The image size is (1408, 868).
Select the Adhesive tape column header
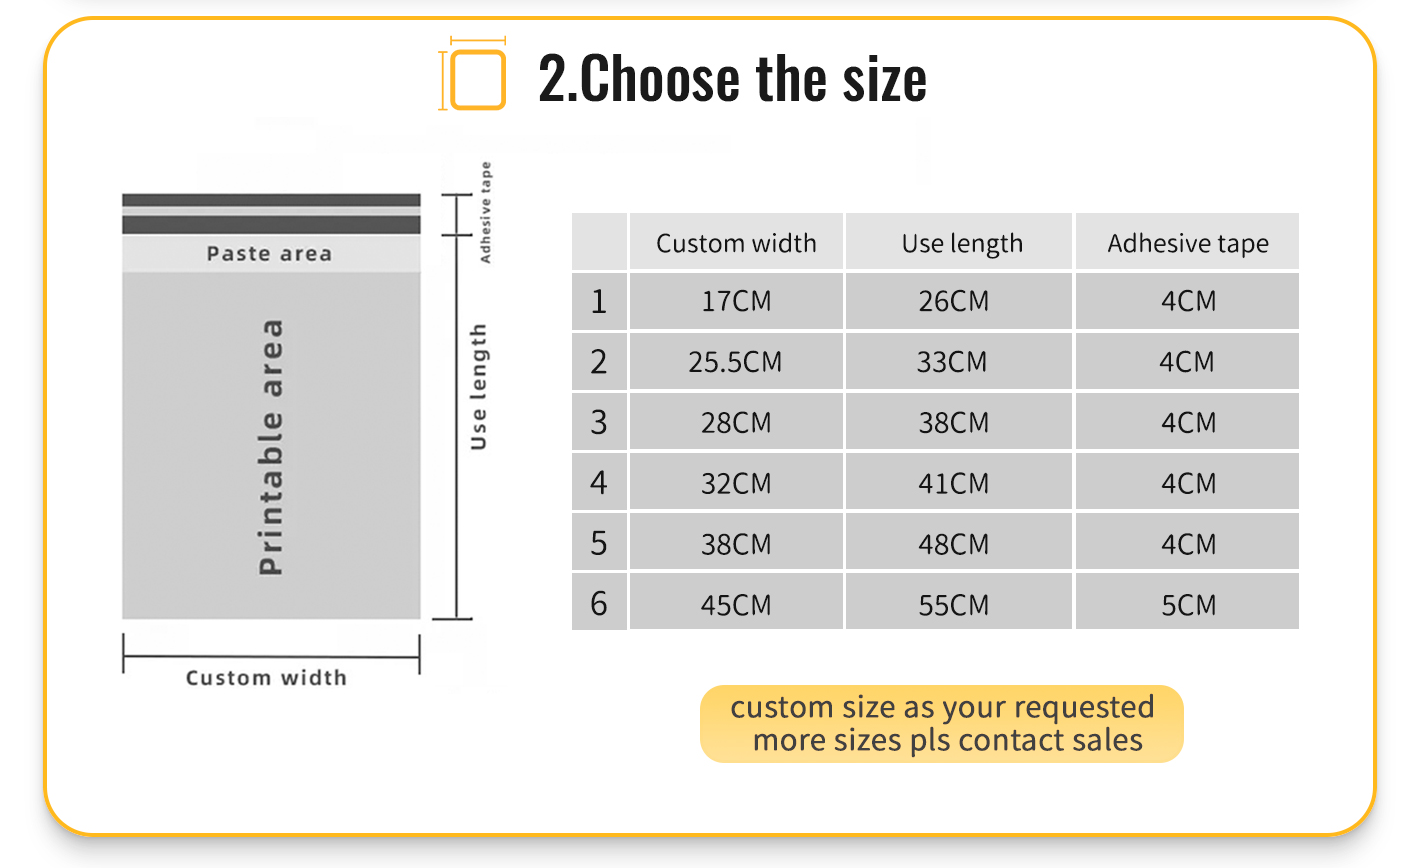[1187, 243]
